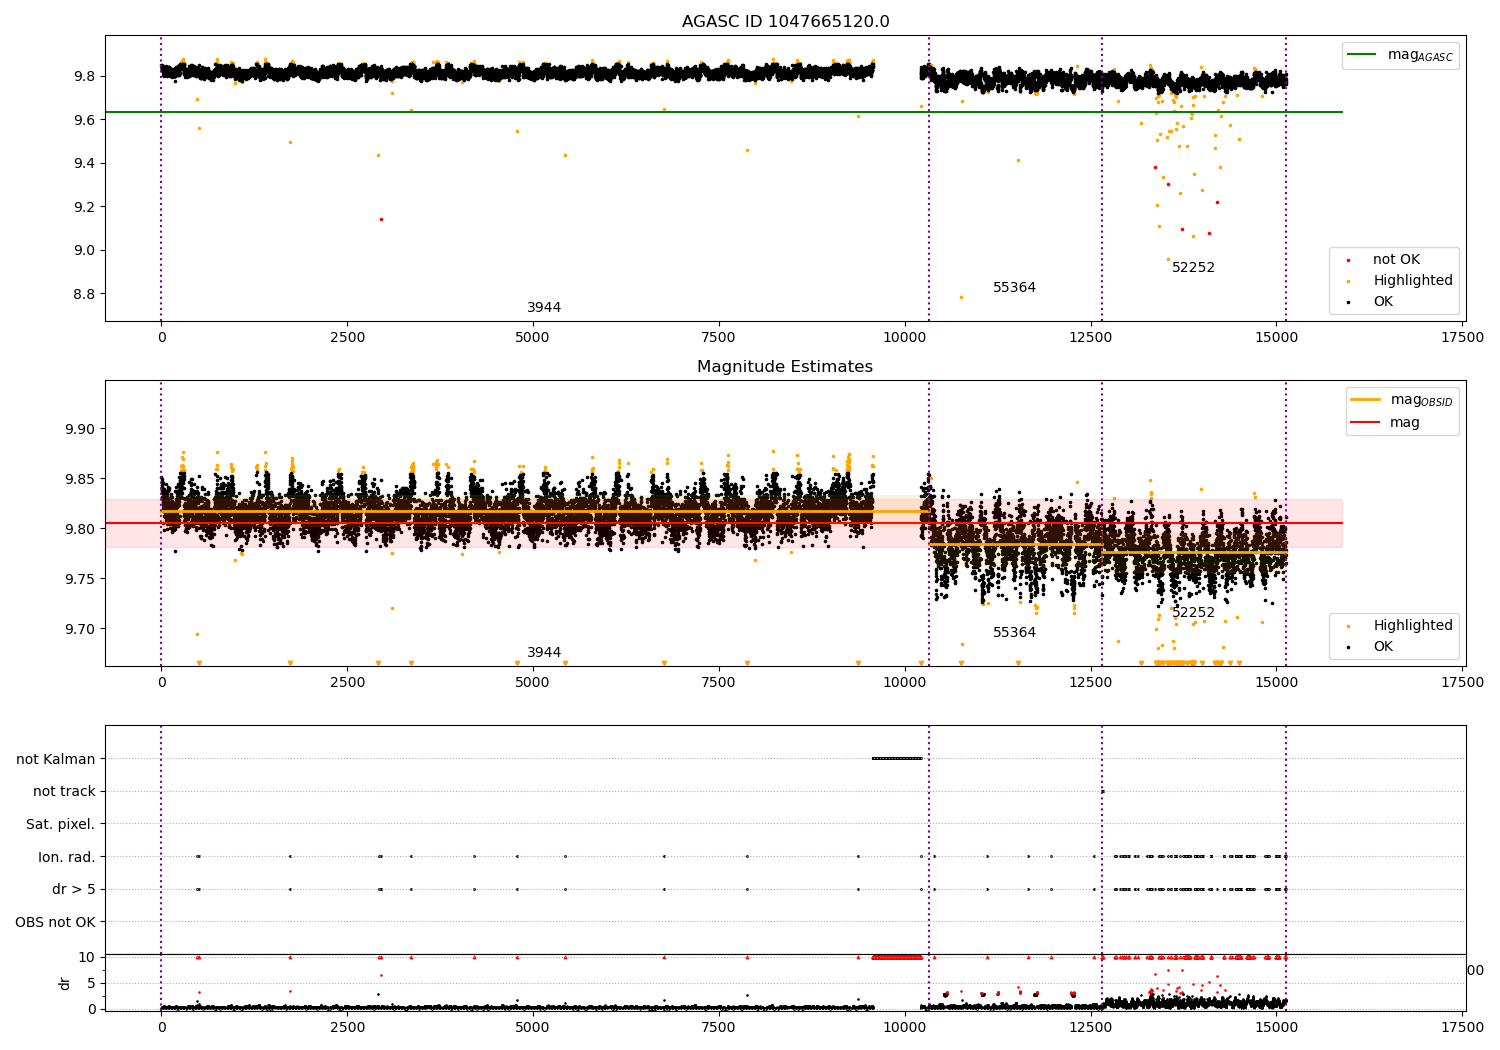Click 'OK' legend entry in the top plot
Screen dimensions: 1500x1050
[1383, 302]
